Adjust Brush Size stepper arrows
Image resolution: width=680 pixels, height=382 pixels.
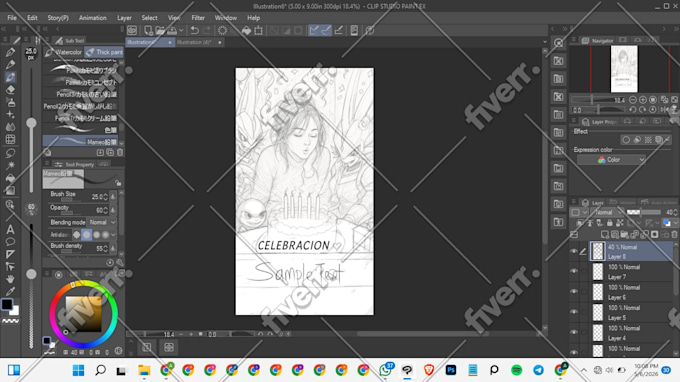(105, 197)
